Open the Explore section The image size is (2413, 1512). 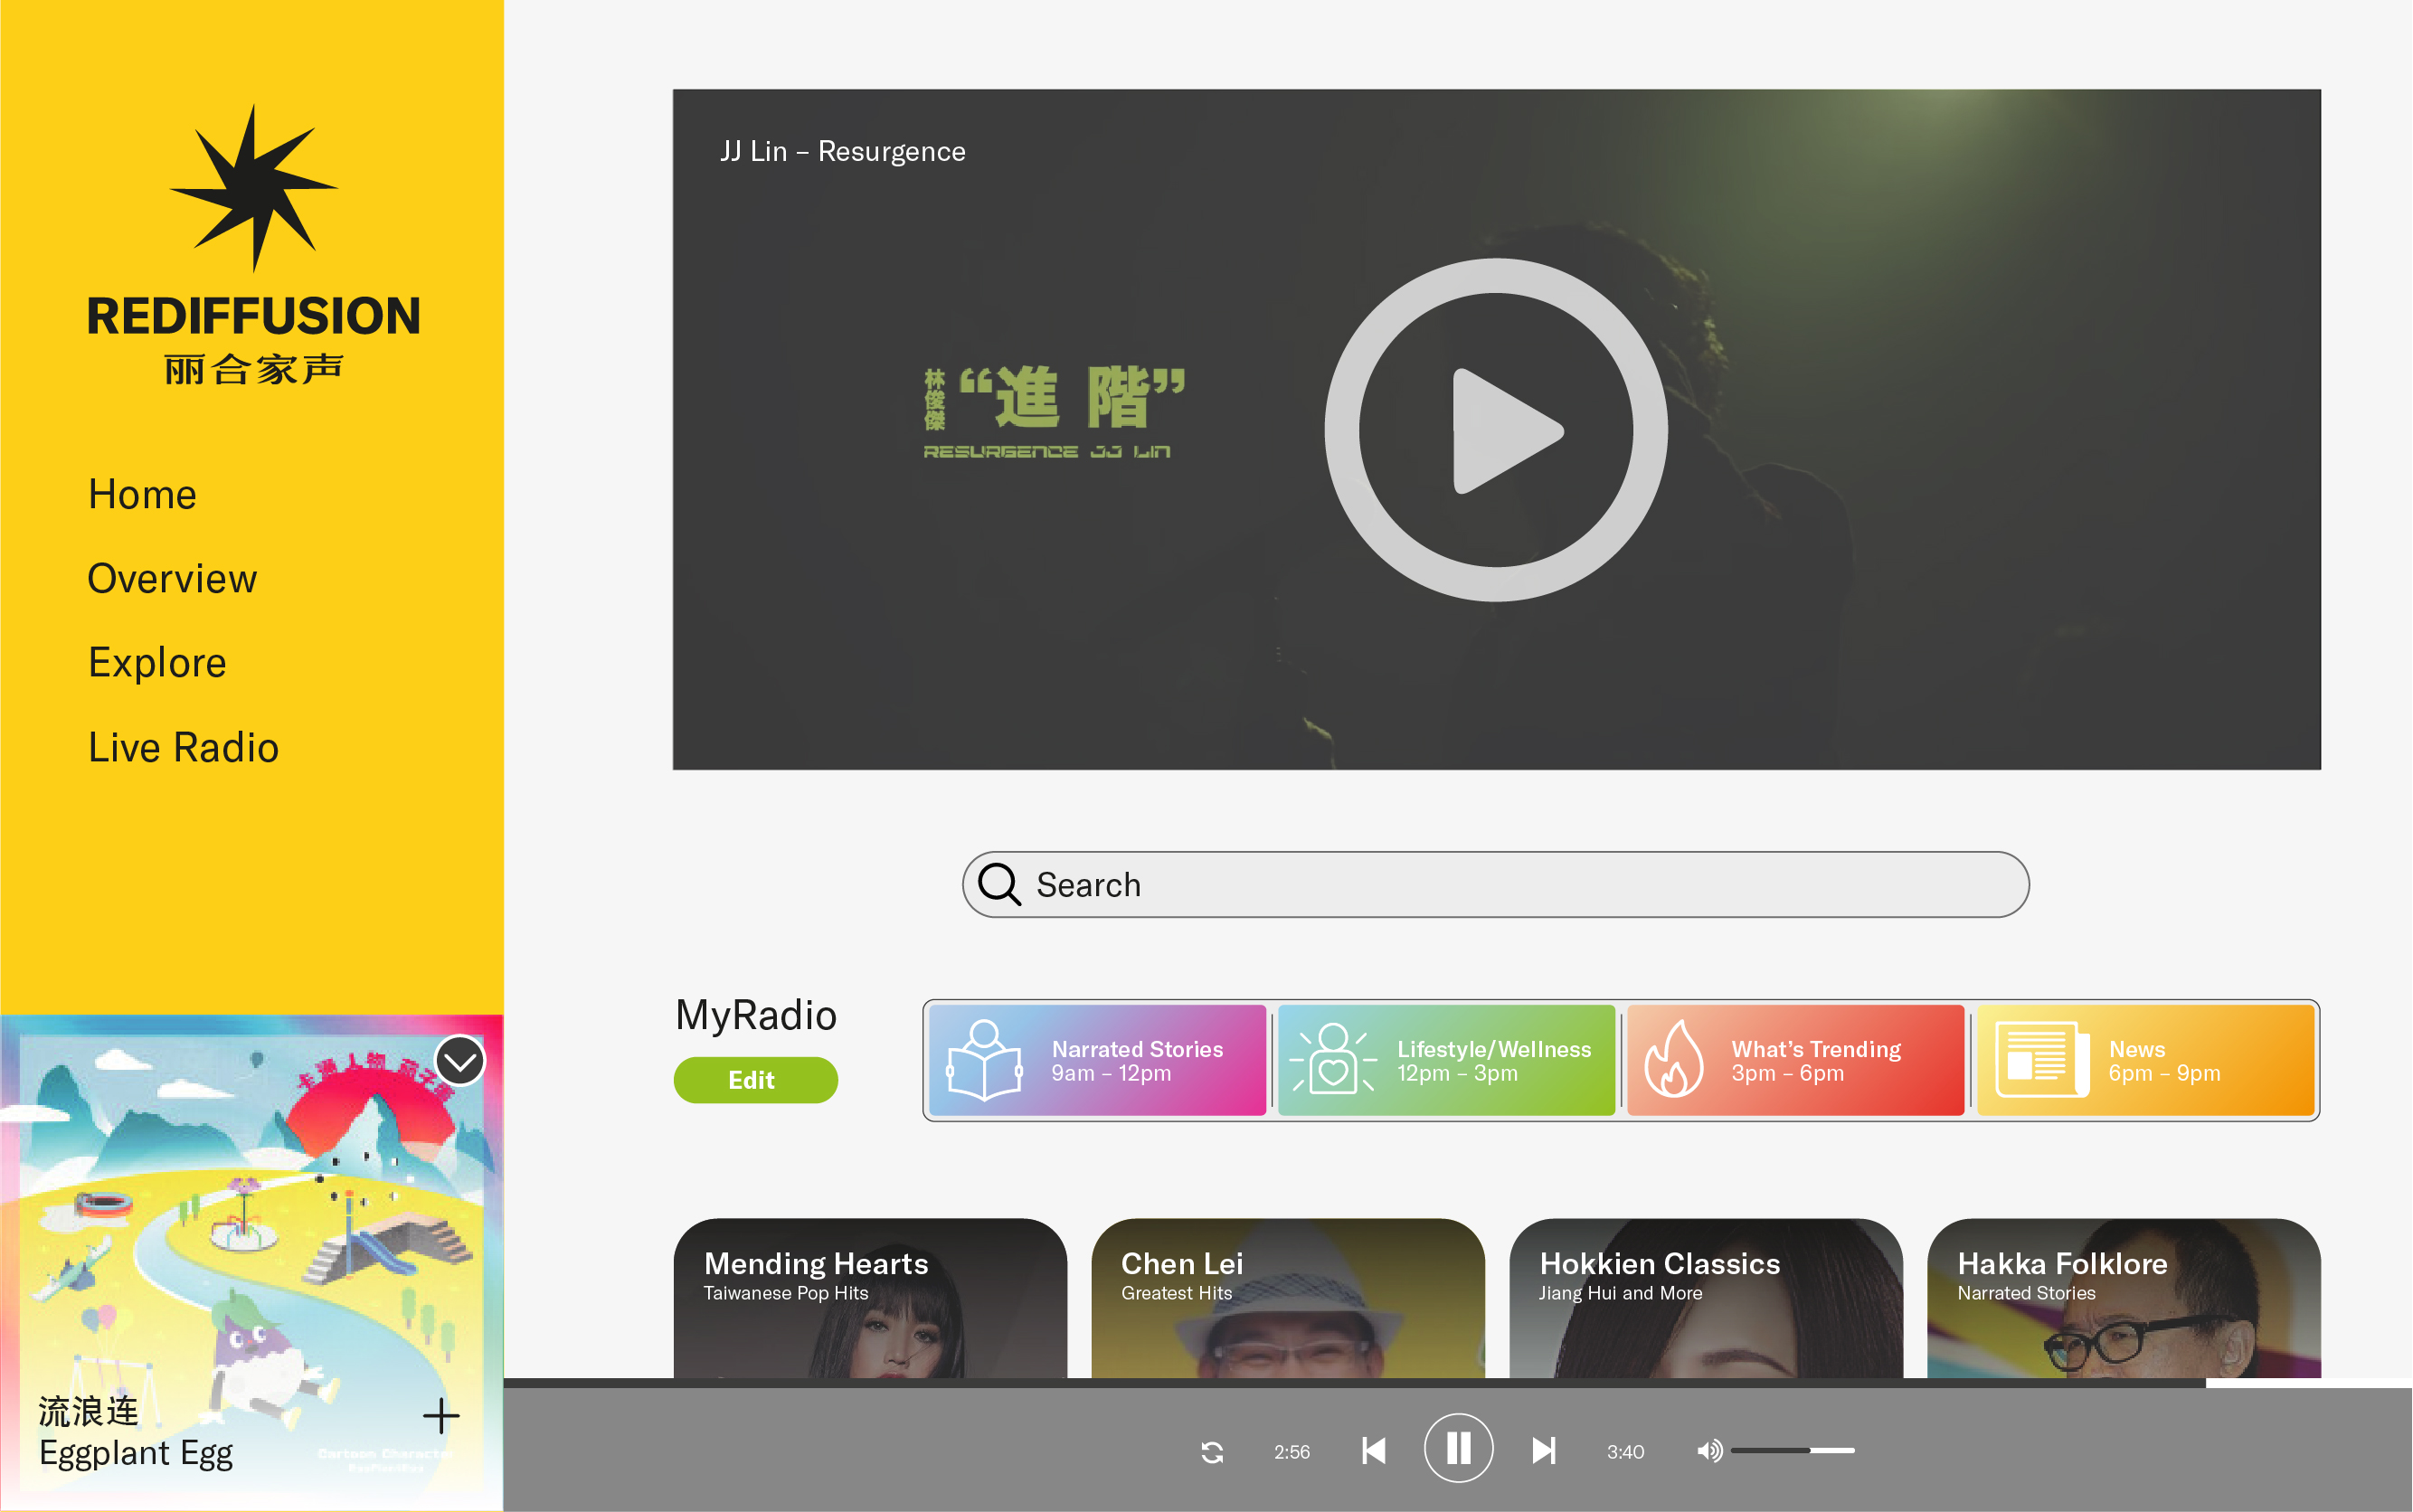157,662
